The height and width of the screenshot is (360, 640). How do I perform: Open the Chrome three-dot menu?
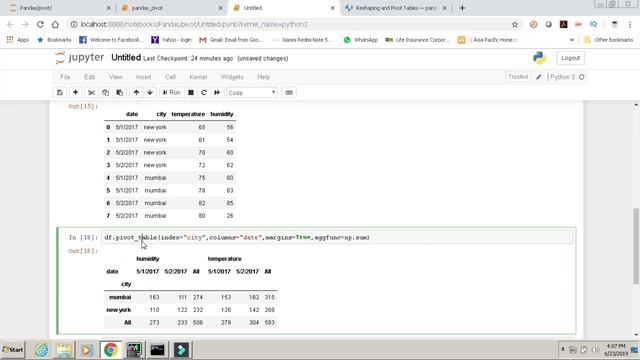tap(630, 24)
